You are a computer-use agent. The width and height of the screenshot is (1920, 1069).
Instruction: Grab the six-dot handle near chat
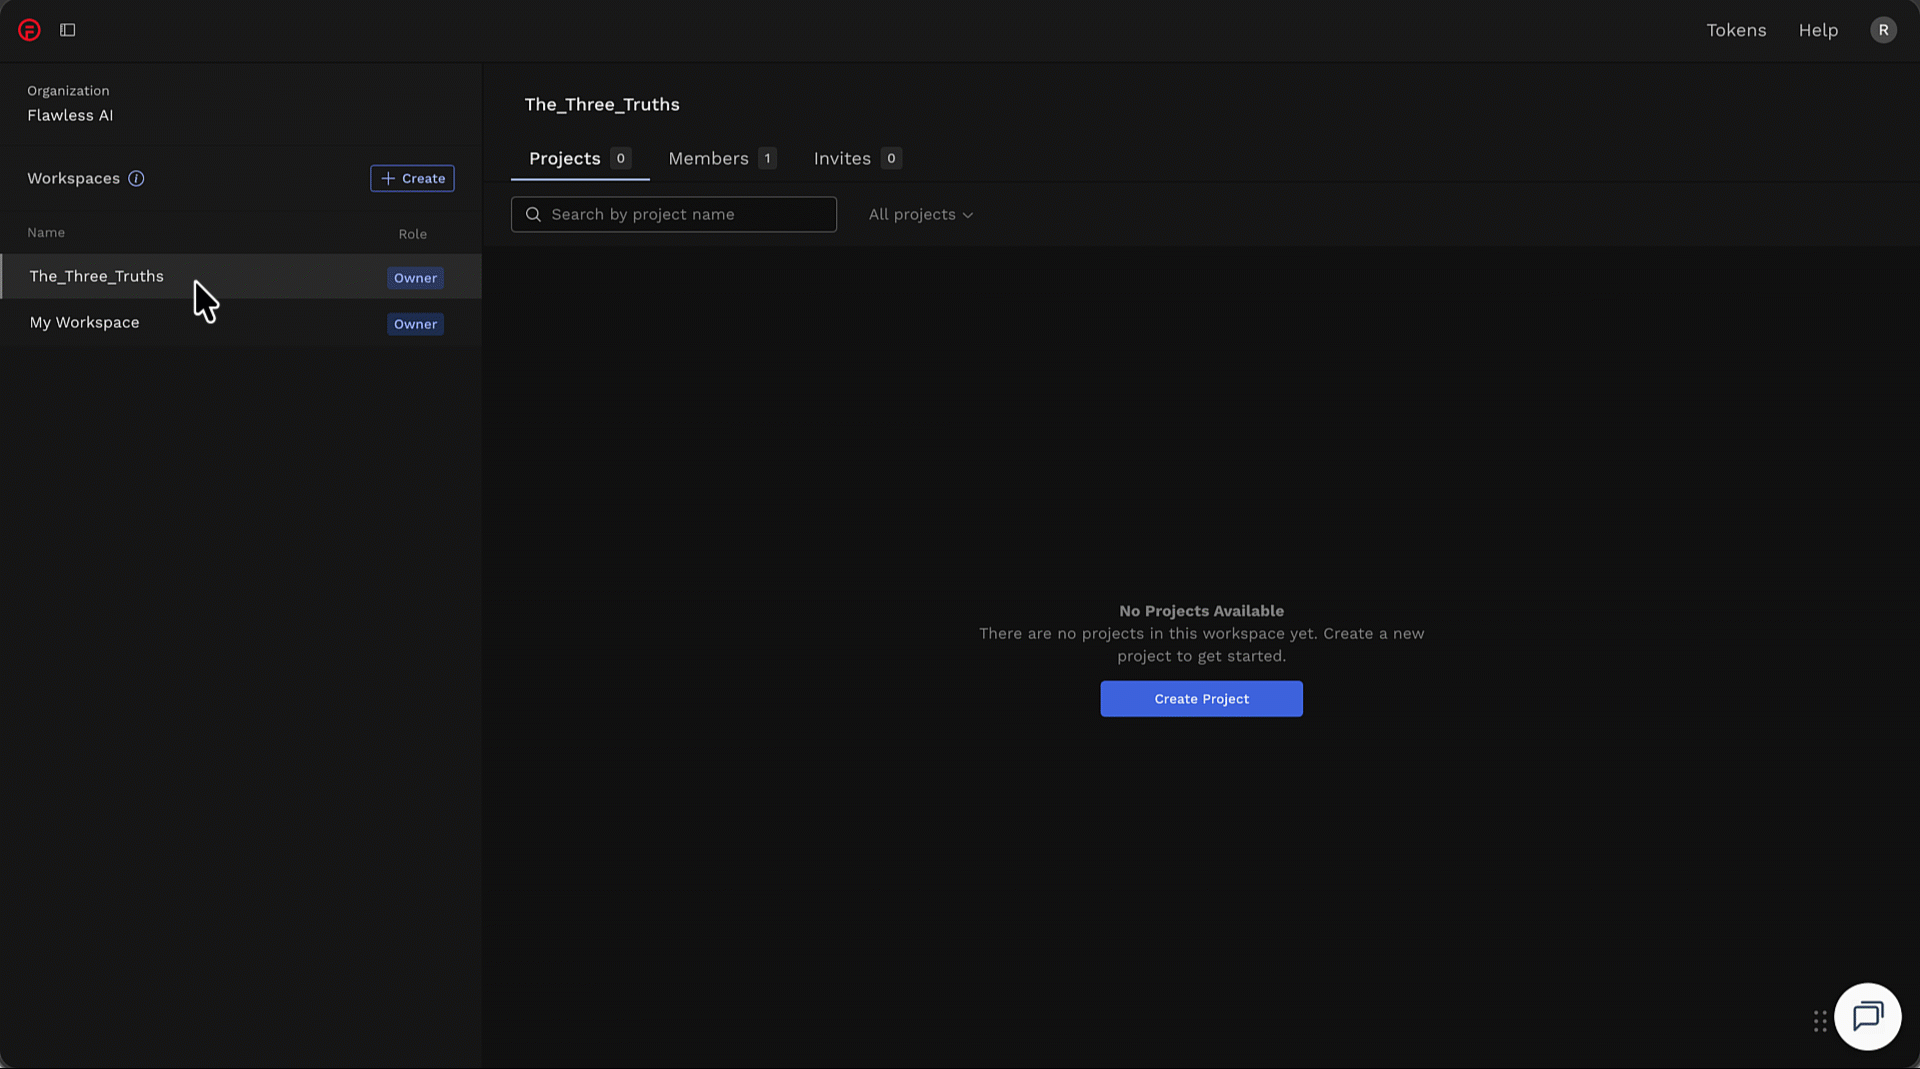point(1820,1021)
